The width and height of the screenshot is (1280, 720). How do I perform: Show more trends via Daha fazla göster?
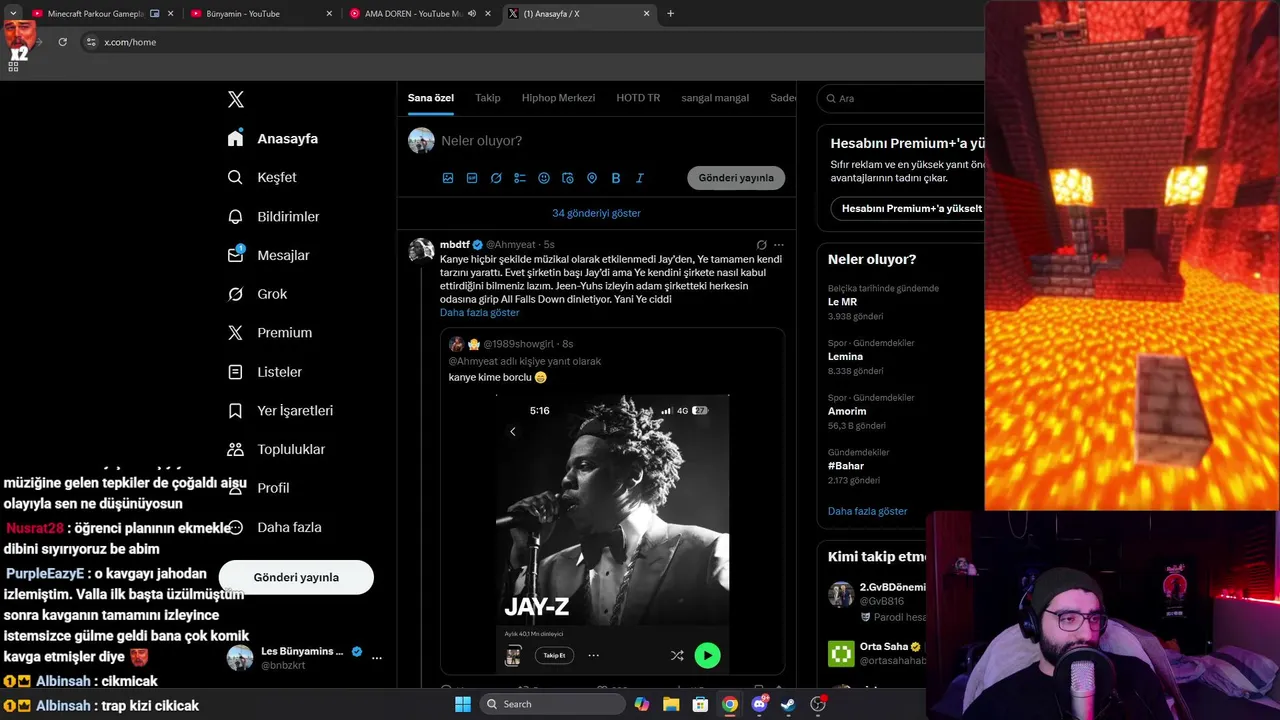point(867,511)
